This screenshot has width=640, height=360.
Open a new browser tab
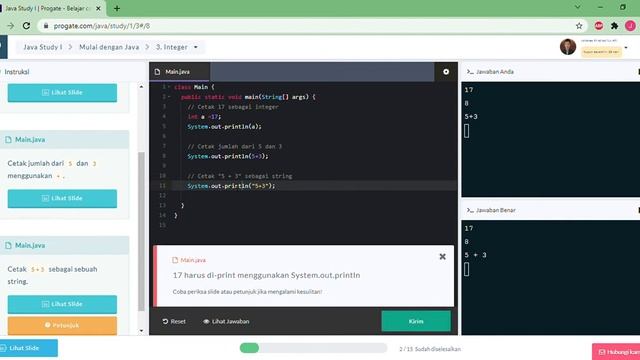(x=117, y=8)
